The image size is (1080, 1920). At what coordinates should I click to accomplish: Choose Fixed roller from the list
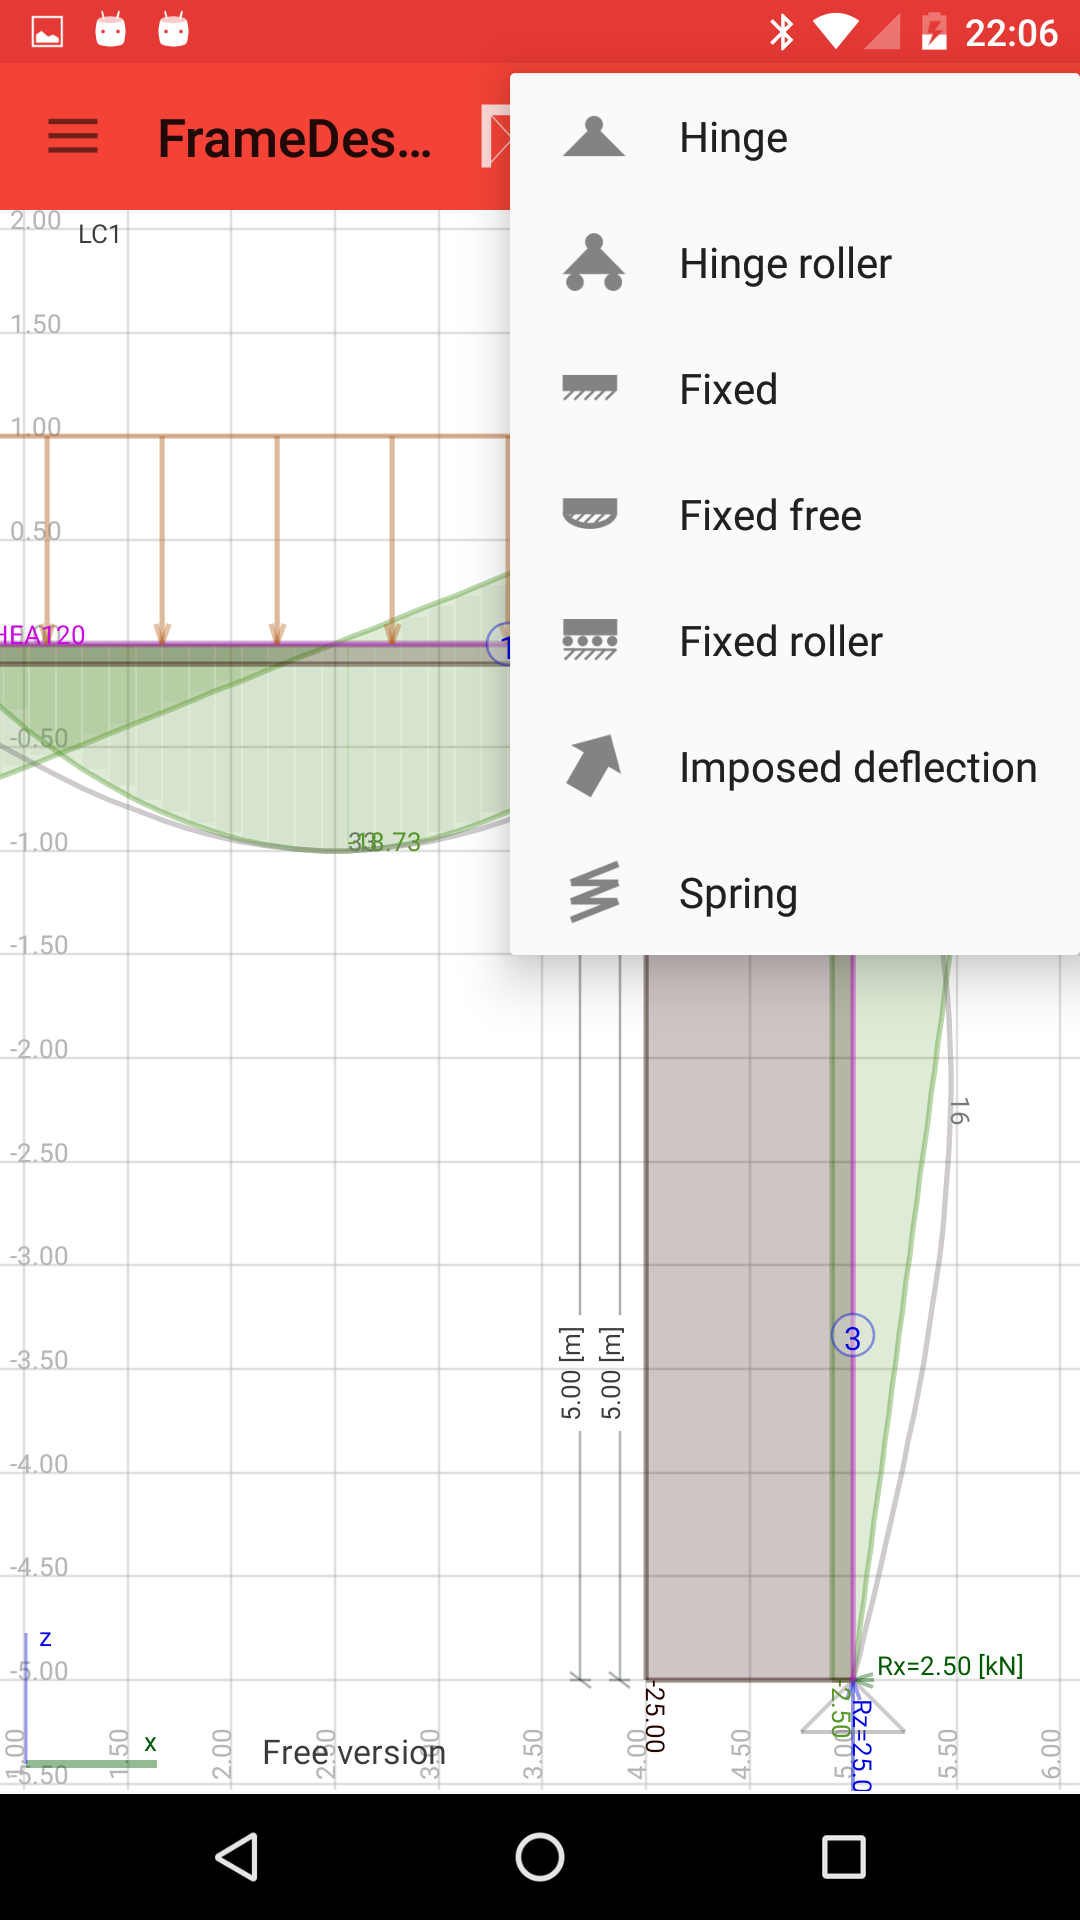pyautogui.click(x=780, y=641)
